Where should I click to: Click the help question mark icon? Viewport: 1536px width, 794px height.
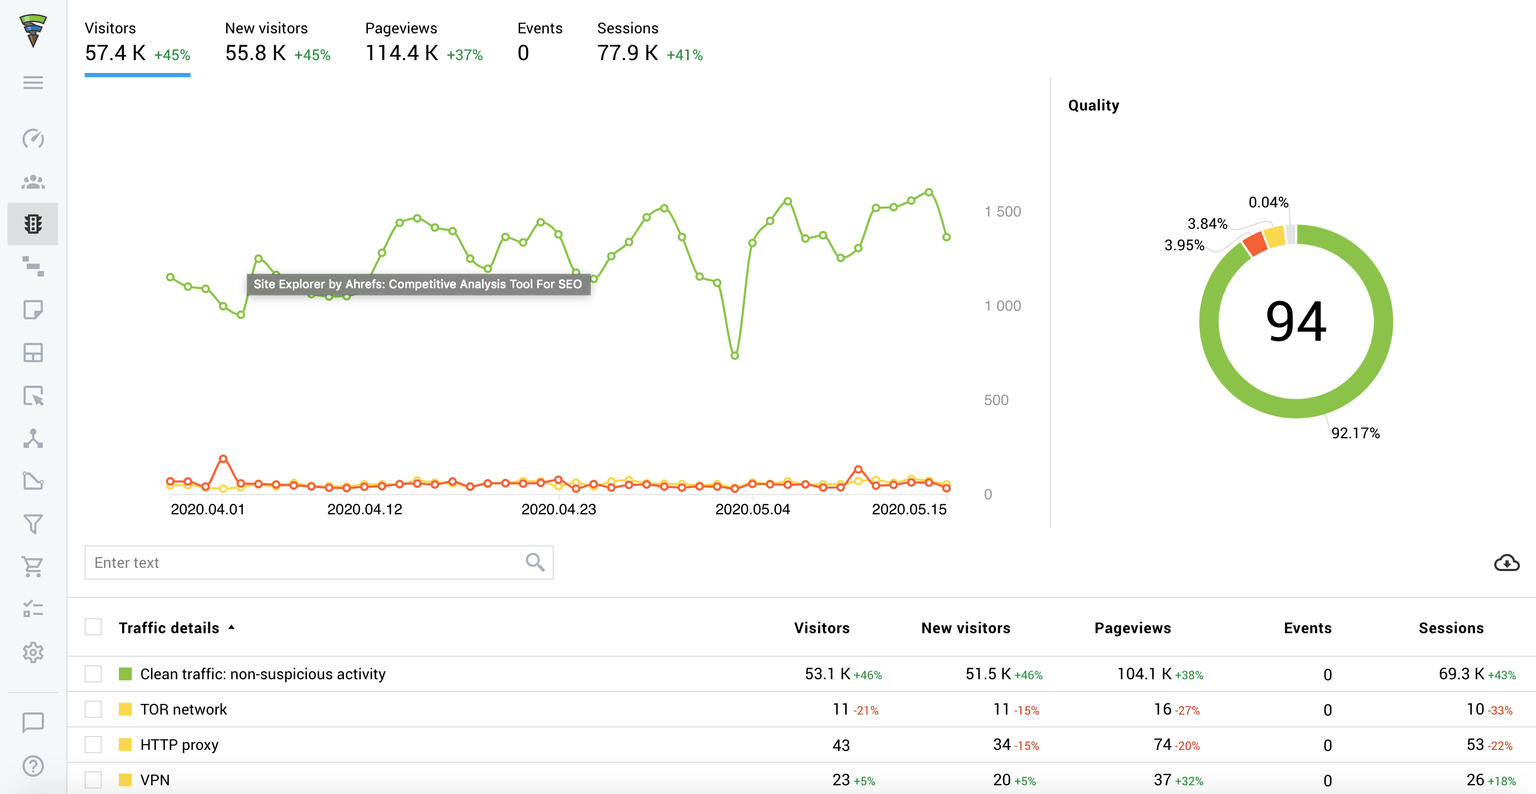[33, 766]
